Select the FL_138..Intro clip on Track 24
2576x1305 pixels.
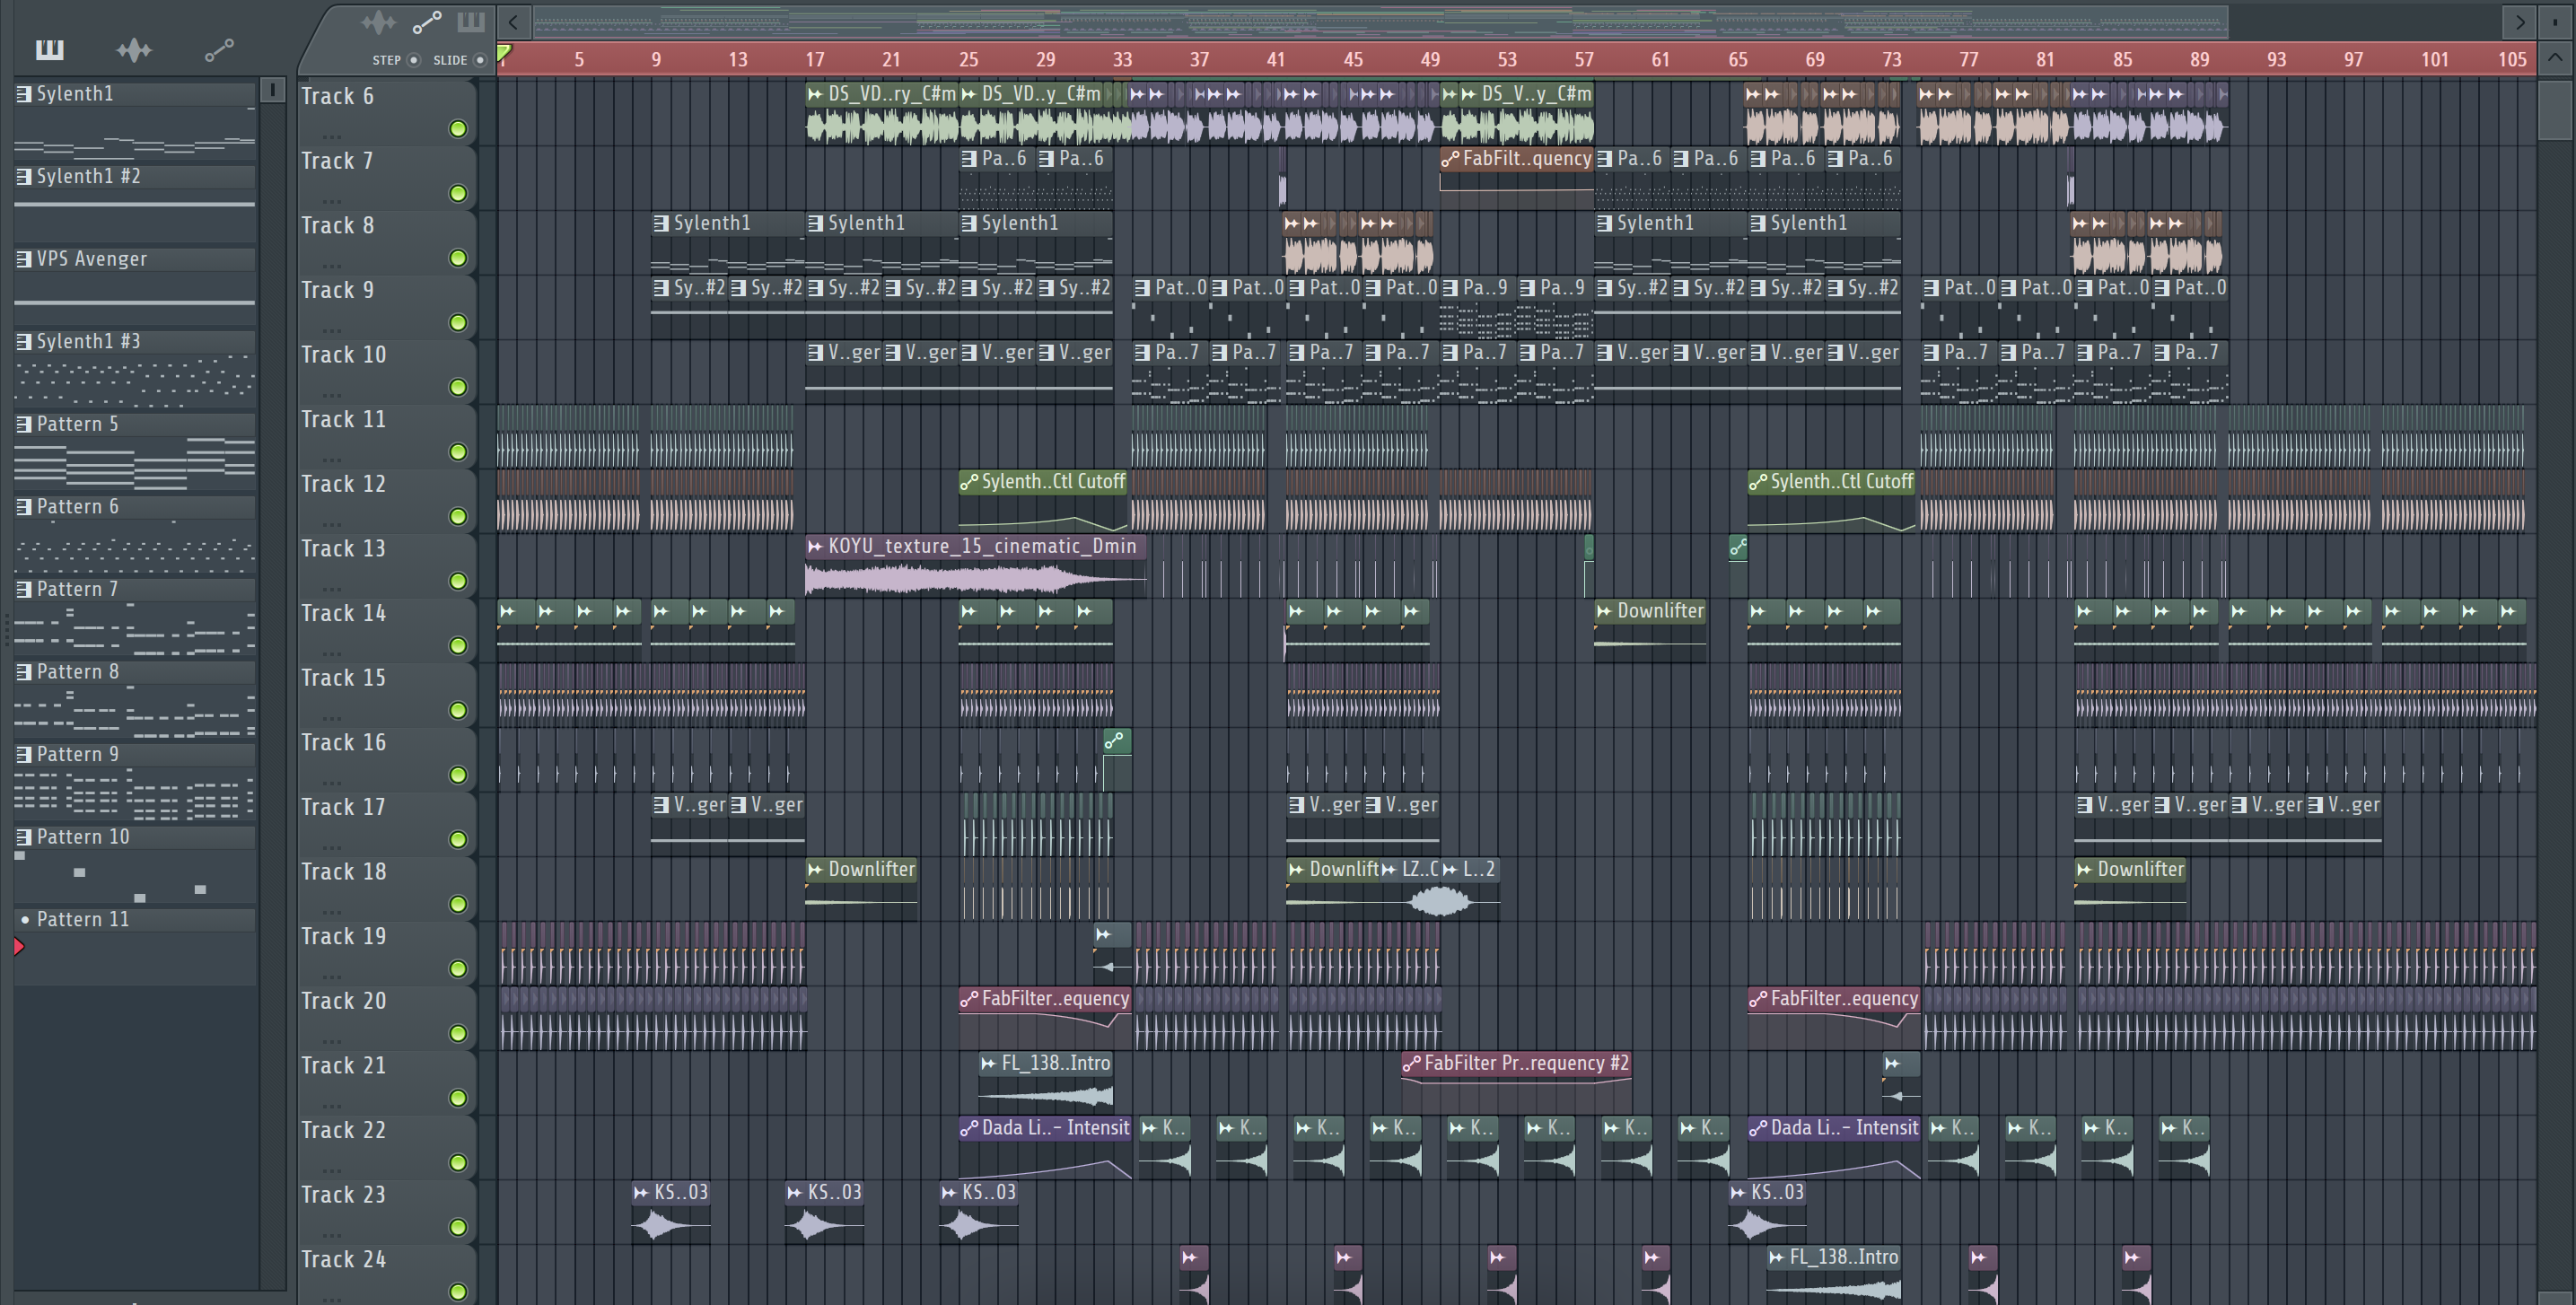coord(1834,1276)
